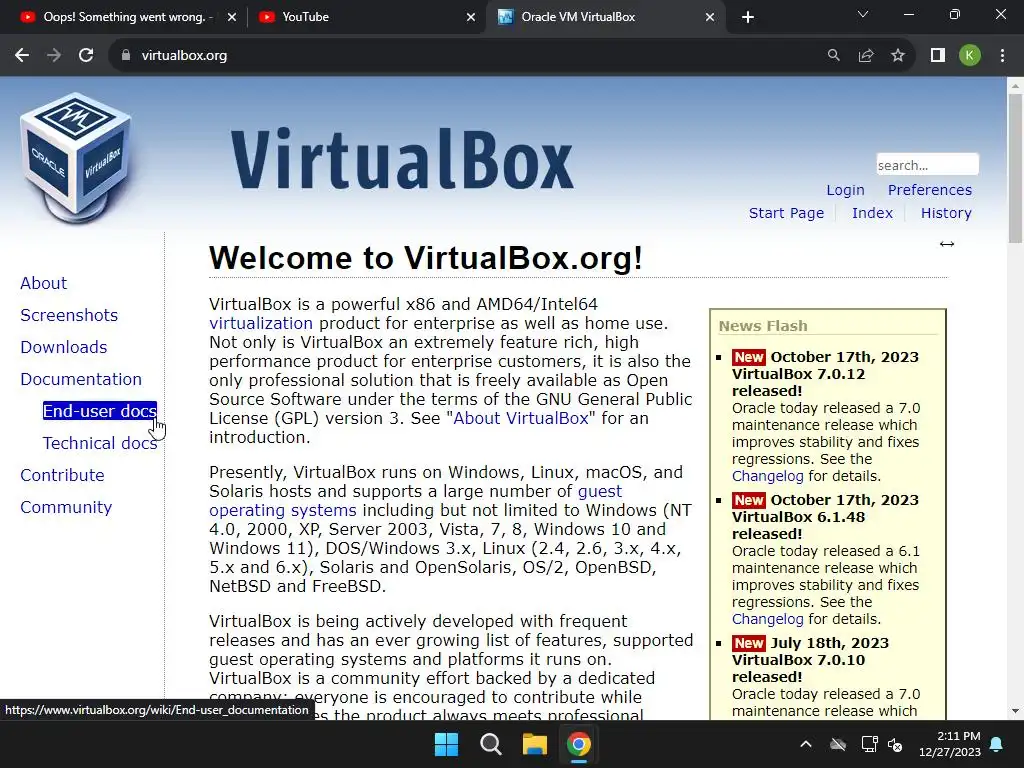
Task: Click Chrome icon in taskbar
Action: (x=579, y=744)
